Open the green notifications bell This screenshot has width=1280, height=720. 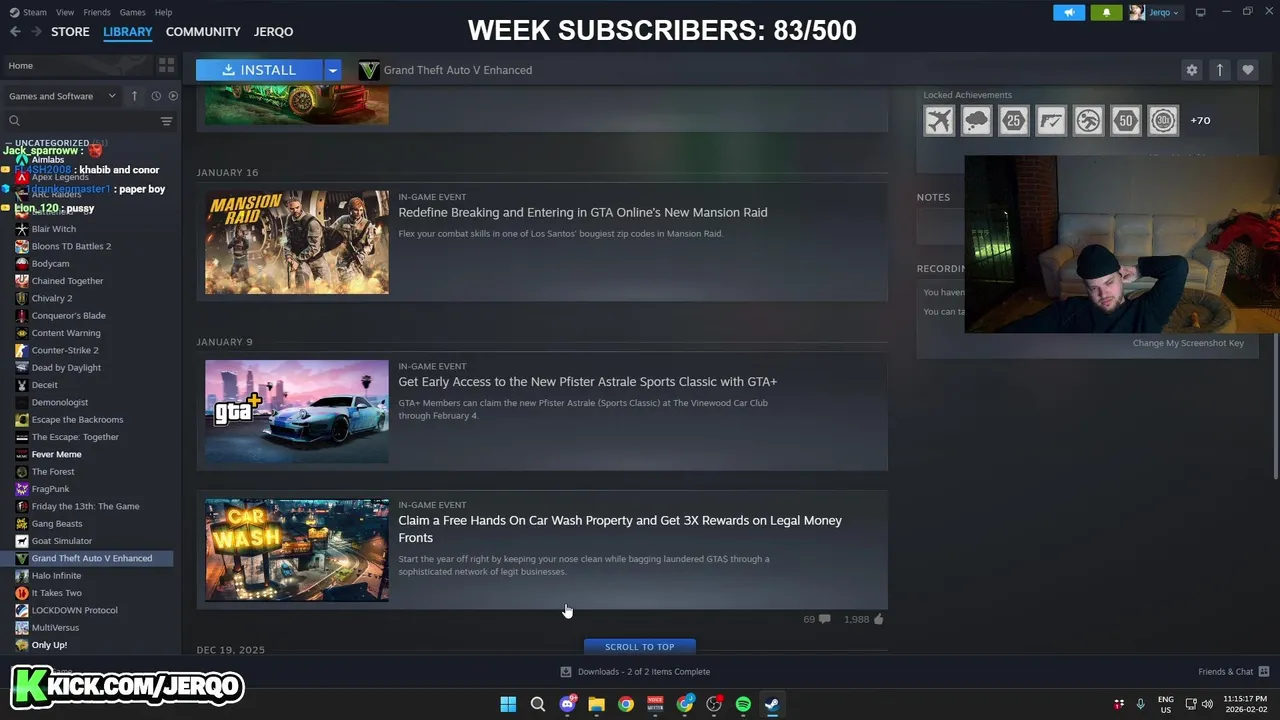click(x=1107, y=12)
